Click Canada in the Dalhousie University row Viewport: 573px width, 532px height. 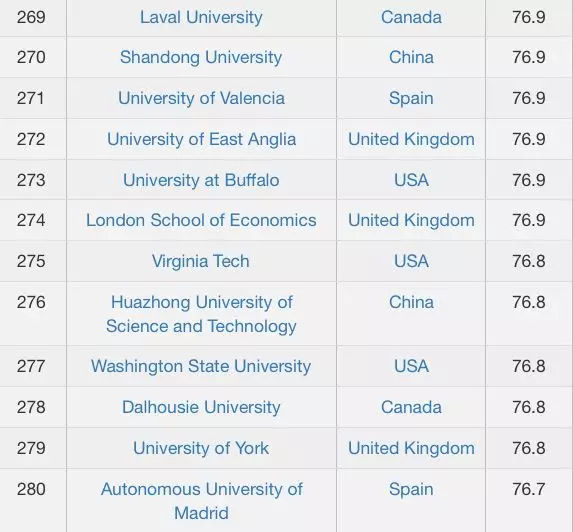point(411,407)
